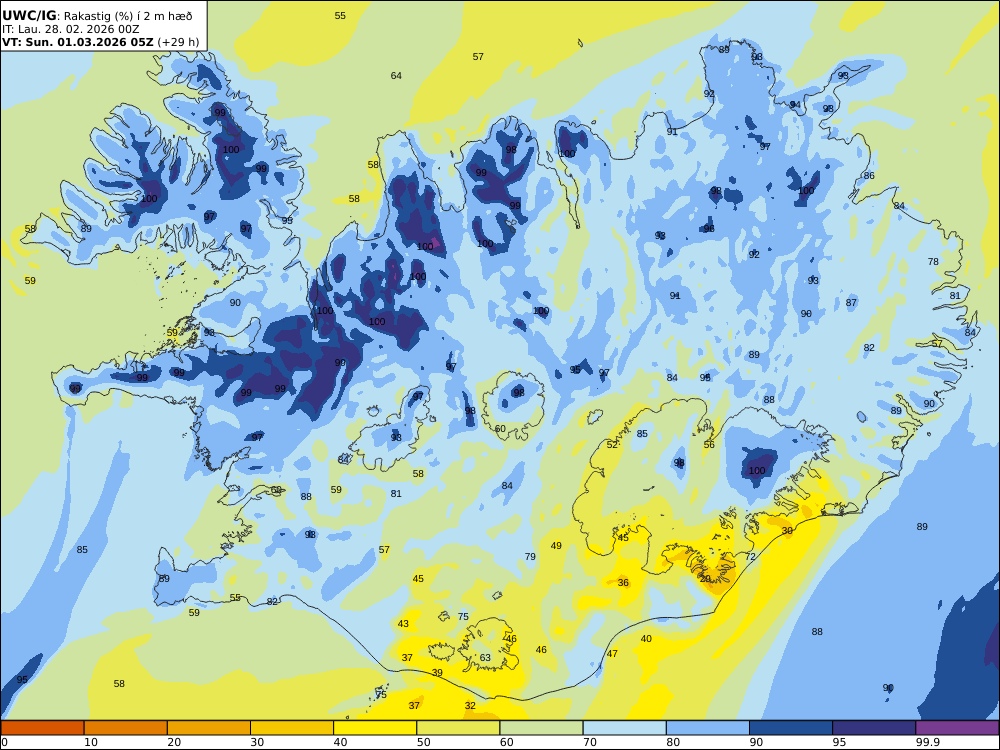Select the purple above-99.9 legend swatch
Image resolution: width=1000 pixels, height=750 pixels.
click(957, 728)
